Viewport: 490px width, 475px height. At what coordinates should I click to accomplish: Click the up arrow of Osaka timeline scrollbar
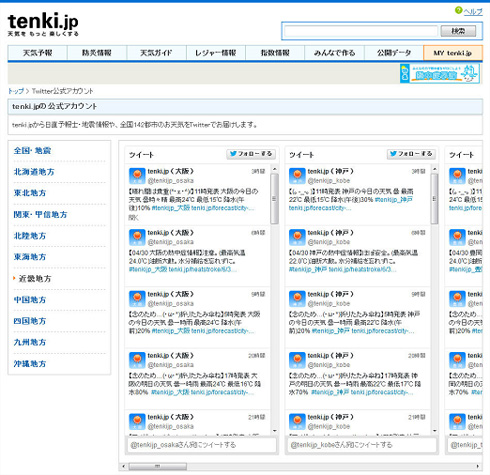274,169
